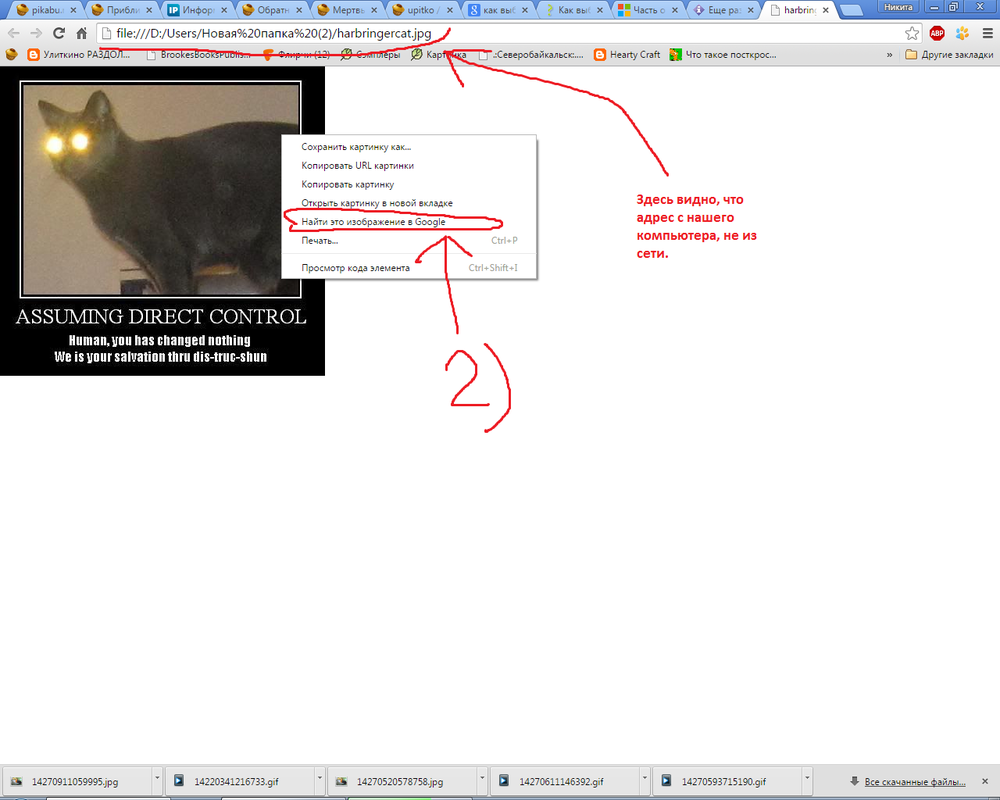This screenshot has height=800, width=1000.
Task: Choose Просмотр кода элемента
Action: point(409,268)
